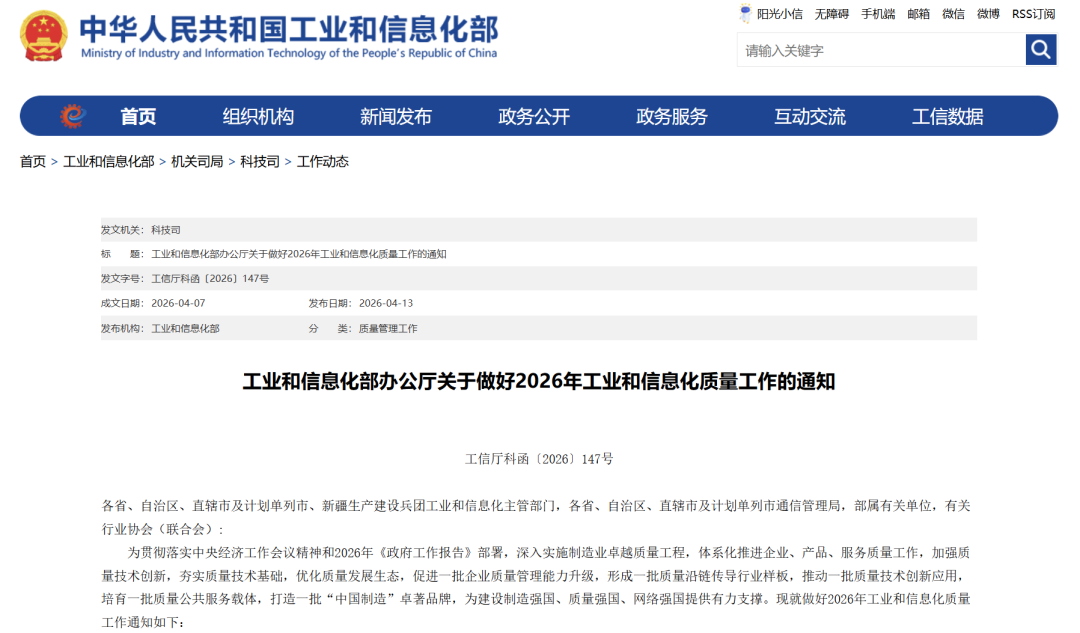
Task: Click the gear logo in navigation bar
Action: [x=72, y=116]
